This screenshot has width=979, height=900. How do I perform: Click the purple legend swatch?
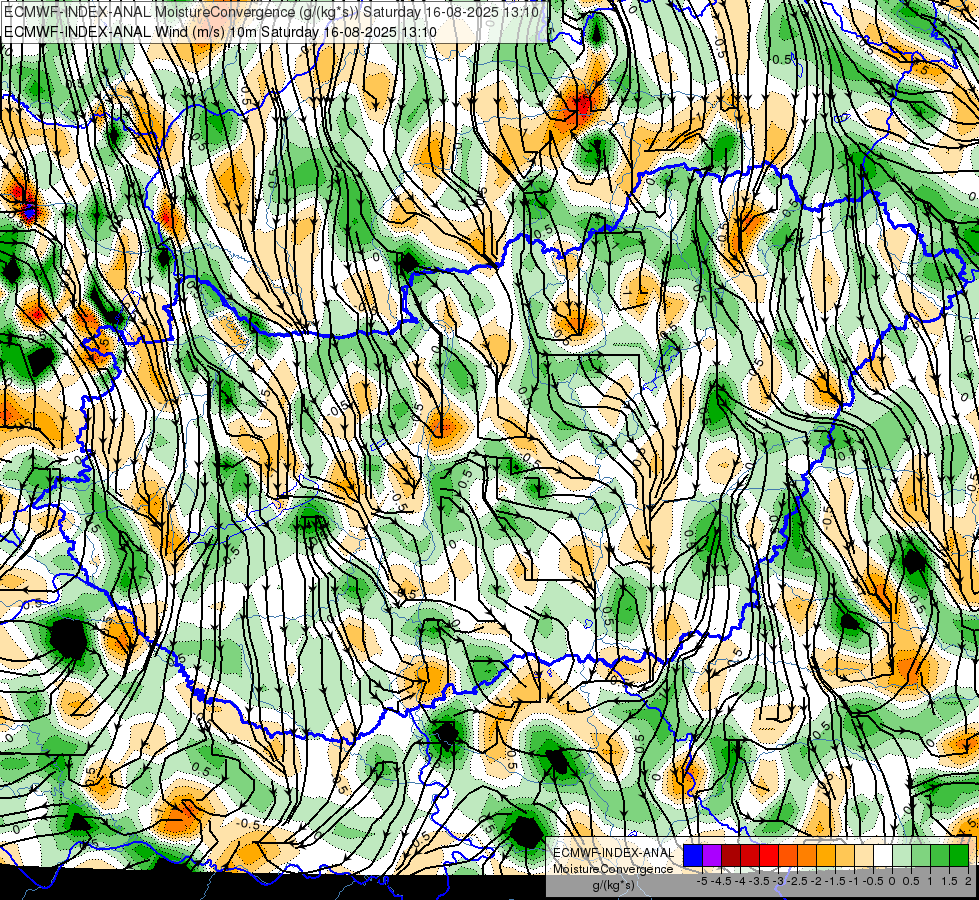[712, 855]
